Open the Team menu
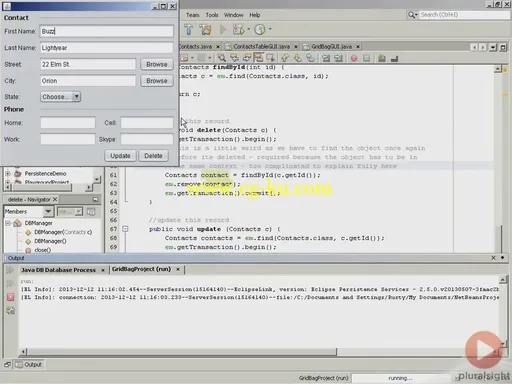The height and width of the screenshot is (384, 512). coord(193,15)
